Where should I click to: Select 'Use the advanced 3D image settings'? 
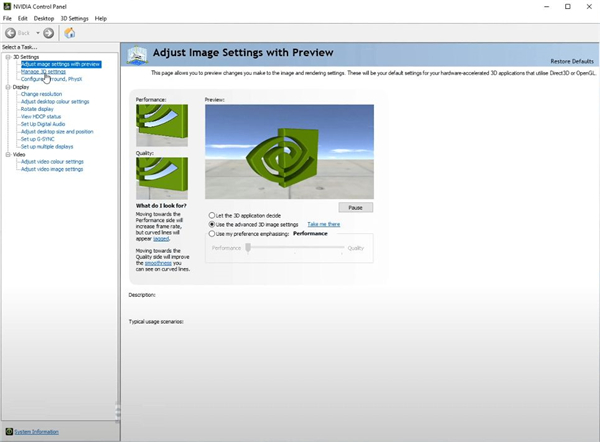point(211,224)
